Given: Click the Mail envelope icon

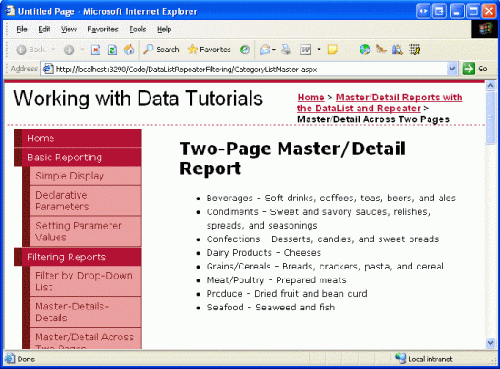Looking at the screenshot, I should 265,50.
